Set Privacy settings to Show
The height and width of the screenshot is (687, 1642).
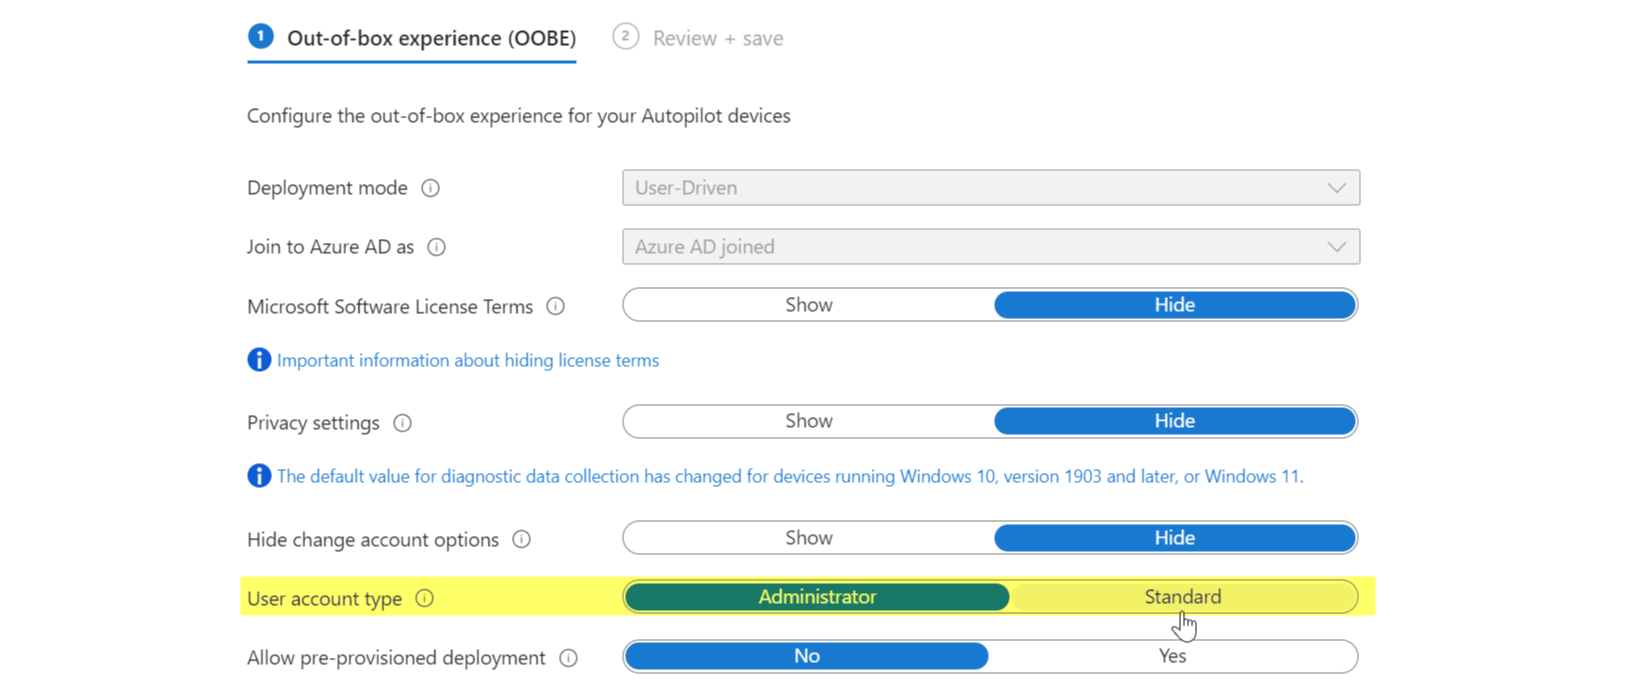coord(808,421)
